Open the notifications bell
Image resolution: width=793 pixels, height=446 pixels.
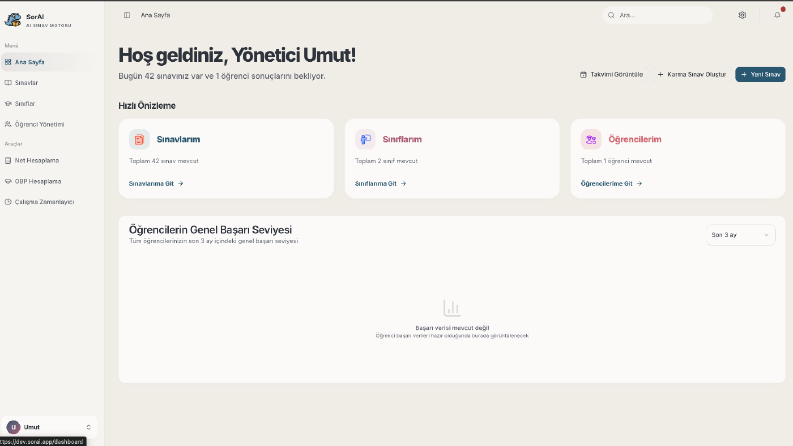tap(777, 15)
